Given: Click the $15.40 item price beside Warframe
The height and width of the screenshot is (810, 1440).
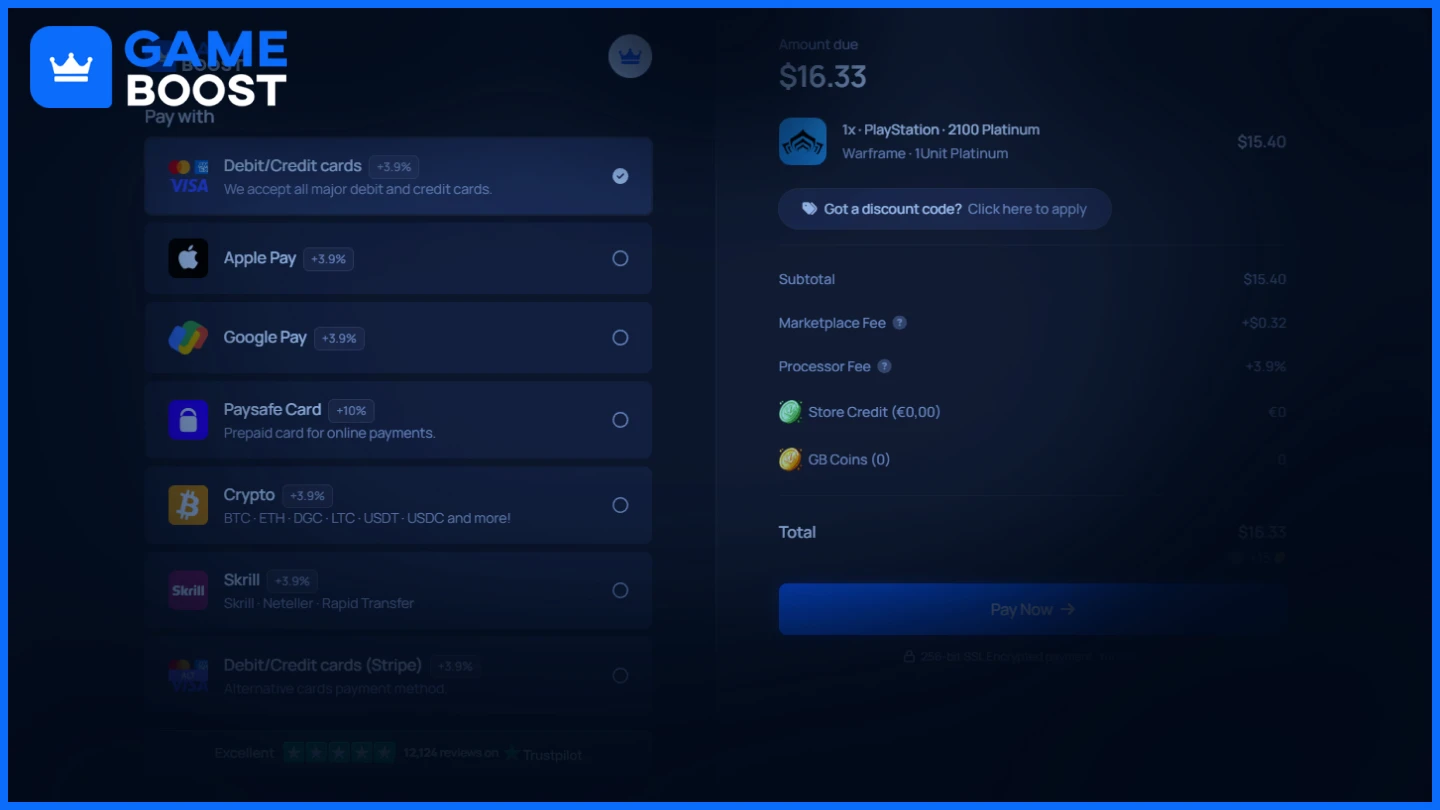Looking at the screenshot, I should (x=1261, y=142).
